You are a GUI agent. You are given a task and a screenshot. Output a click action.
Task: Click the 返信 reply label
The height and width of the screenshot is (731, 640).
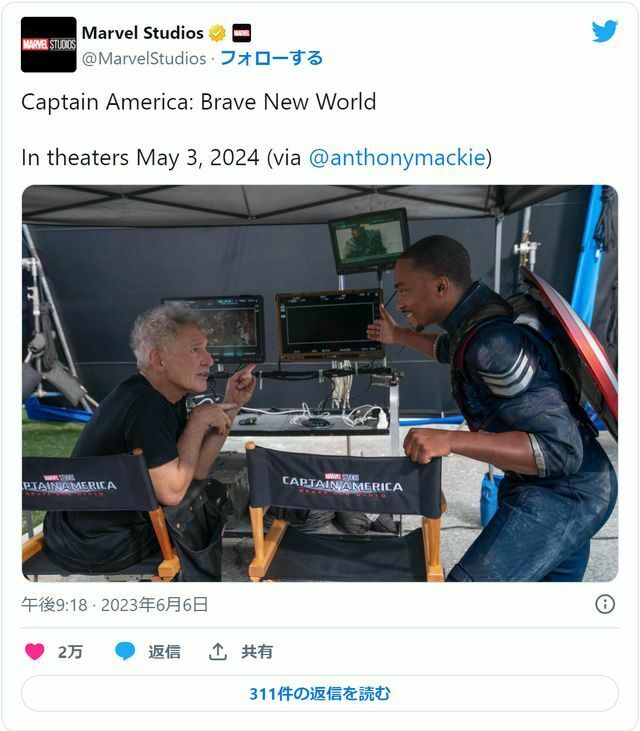164,652
